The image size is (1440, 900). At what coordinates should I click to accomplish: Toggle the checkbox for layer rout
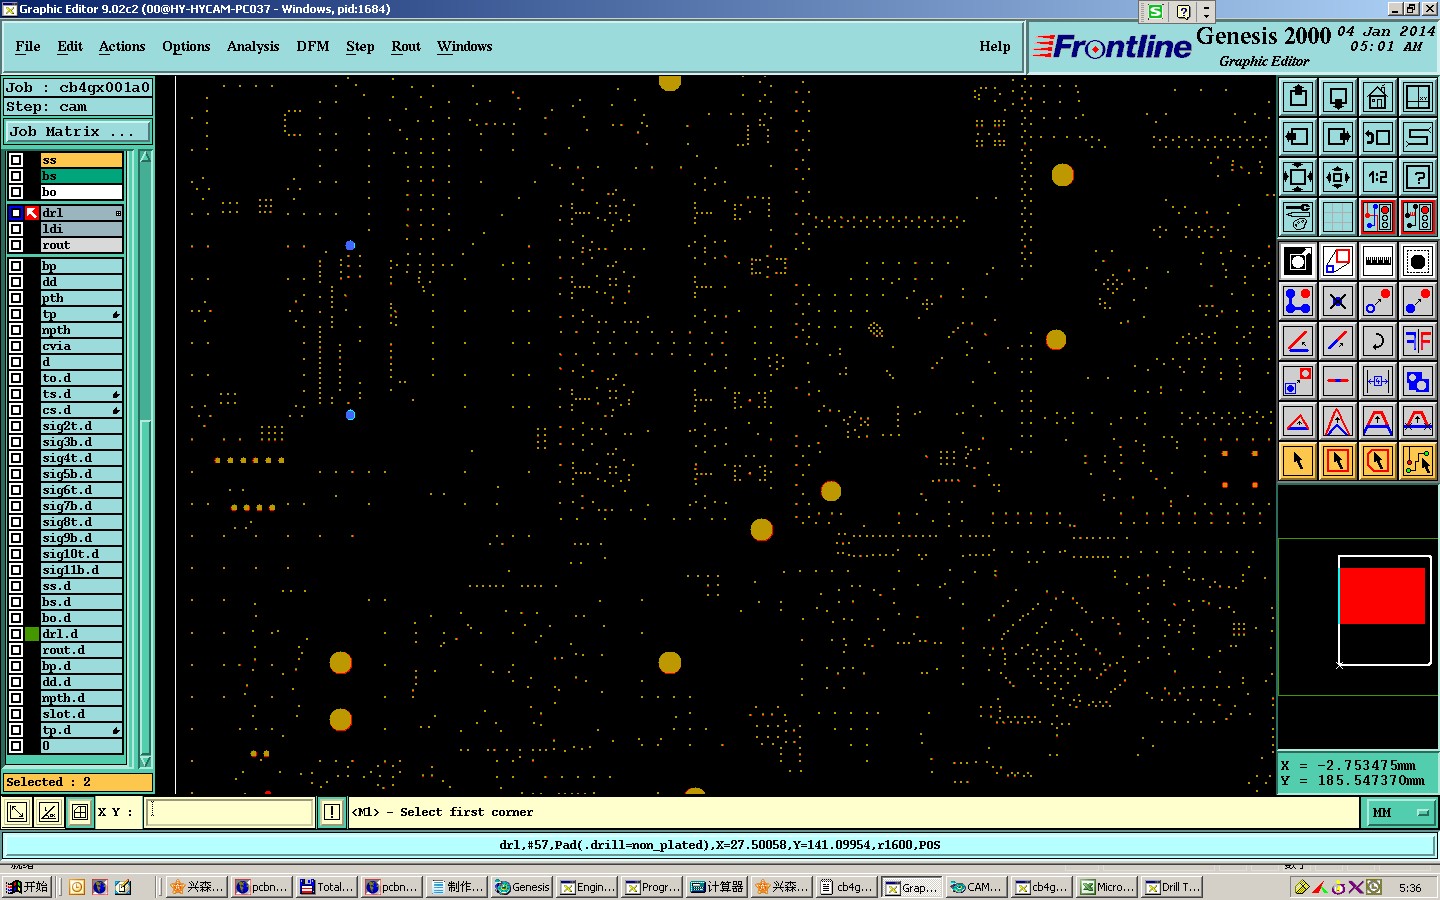16,245
